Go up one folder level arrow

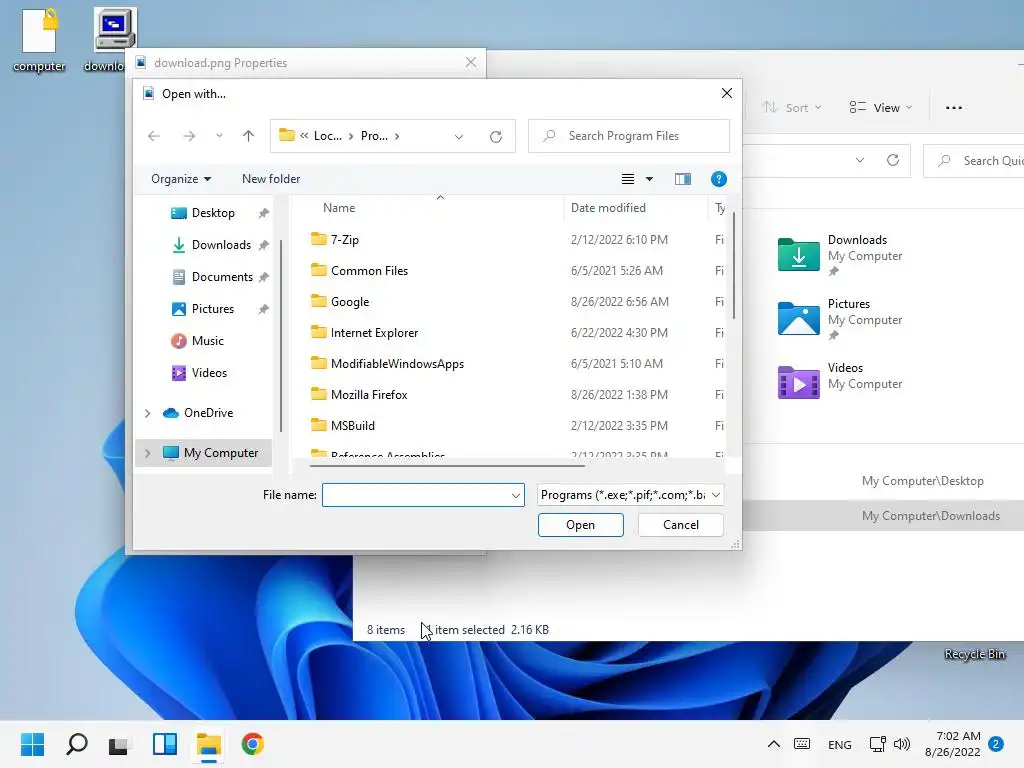pyautogui.click(x=248, y=136)
